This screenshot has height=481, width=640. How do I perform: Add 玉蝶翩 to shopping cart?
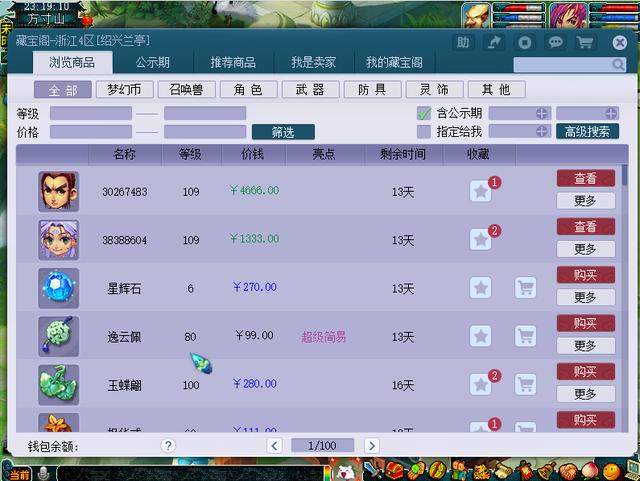(x=525, y=385)
